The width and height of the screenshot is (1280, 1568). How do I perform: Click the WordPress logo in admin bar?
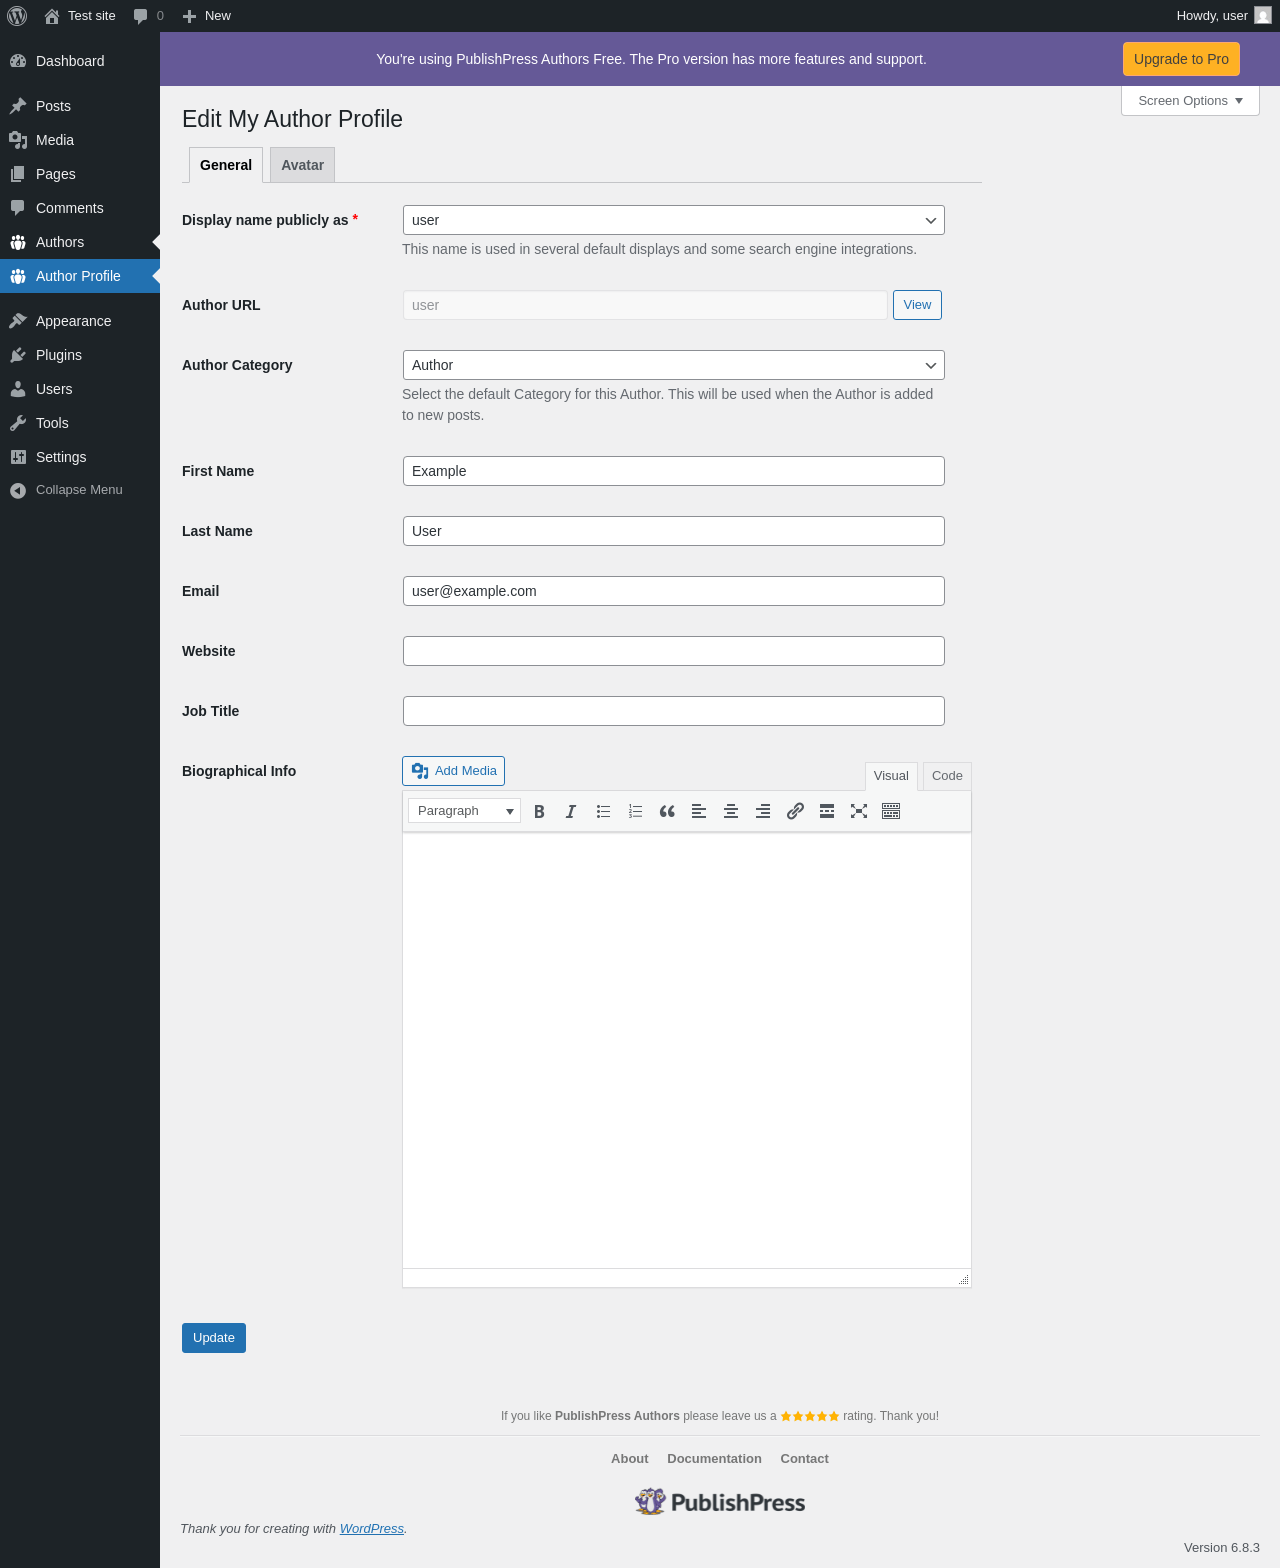click(x=17, y=16)
